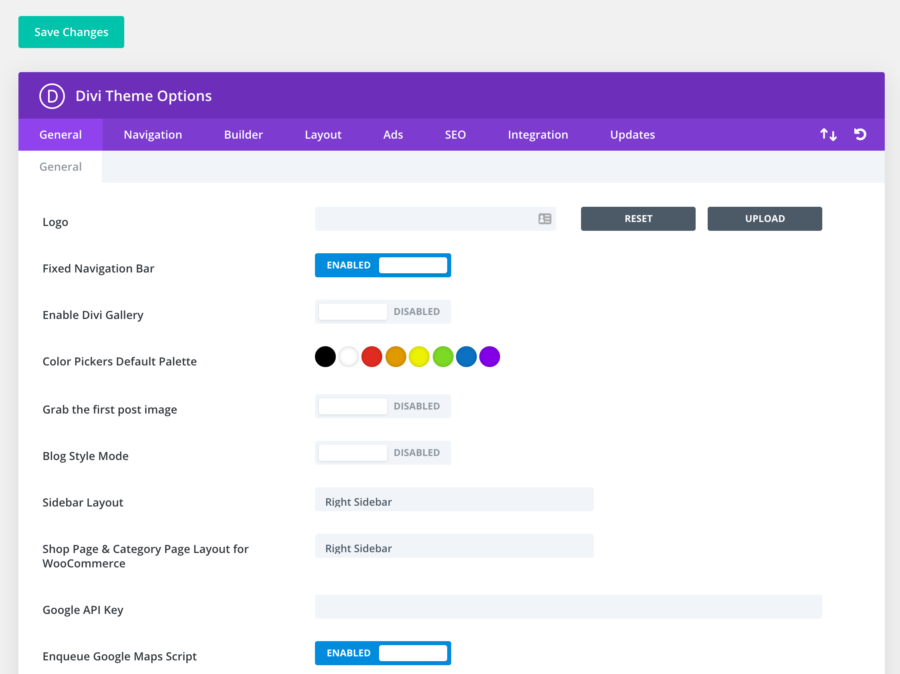Viewport: 900px width, 674px height.
Task: Open the import/export arrows icon
Action: tap(828, 134)
